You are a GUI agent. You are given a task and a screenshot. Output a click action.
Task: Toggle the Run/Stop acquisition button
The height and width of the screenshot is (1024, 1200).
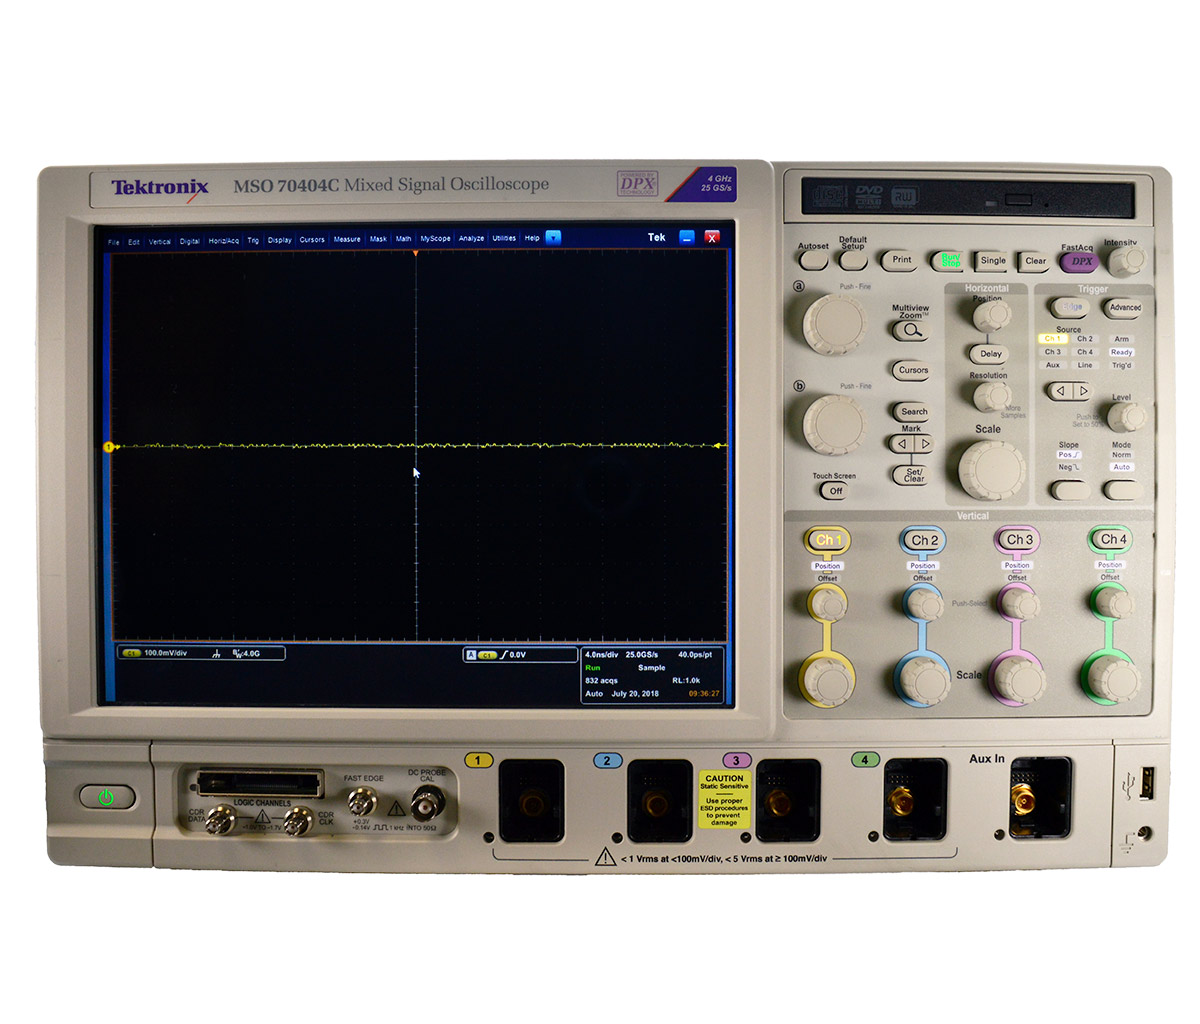pyautogui.click(x=949, y=261)
